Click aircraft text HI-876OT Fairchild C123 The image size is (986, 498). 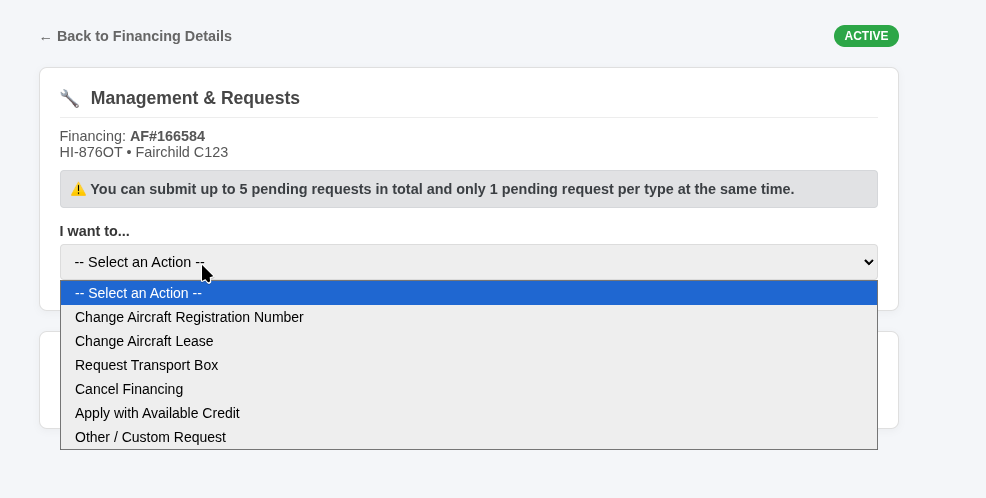[143, 152]
